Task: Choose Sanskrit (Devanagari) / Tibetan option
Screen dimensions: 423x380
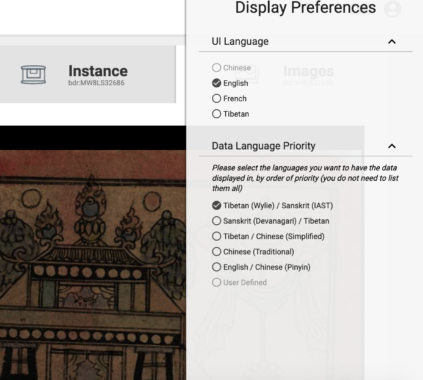Action: tap(216, 221)
